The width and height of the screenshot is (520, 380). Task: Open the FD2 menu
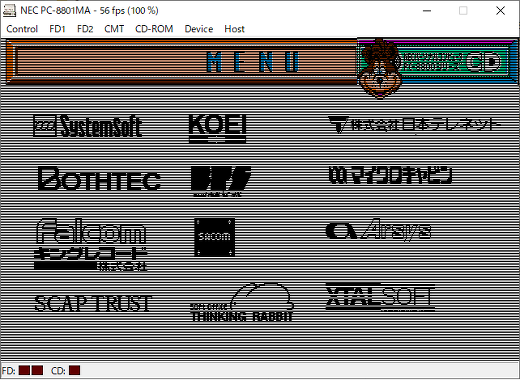[x=85, y=29]
